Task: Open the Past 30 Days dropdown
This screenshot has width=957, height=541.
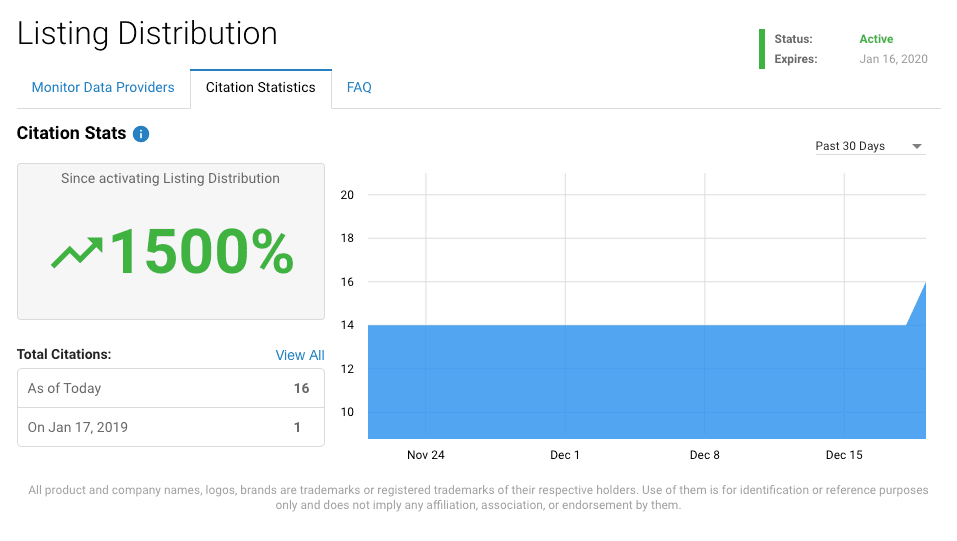Action: point(869,146)
